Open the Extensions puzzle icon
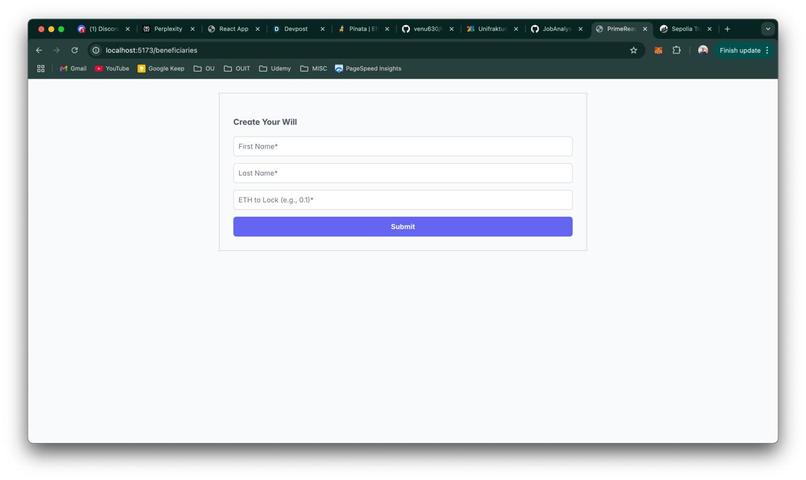The width and height of the screenshot is (806, 480). pyautogui.click(x=676, y=50)
